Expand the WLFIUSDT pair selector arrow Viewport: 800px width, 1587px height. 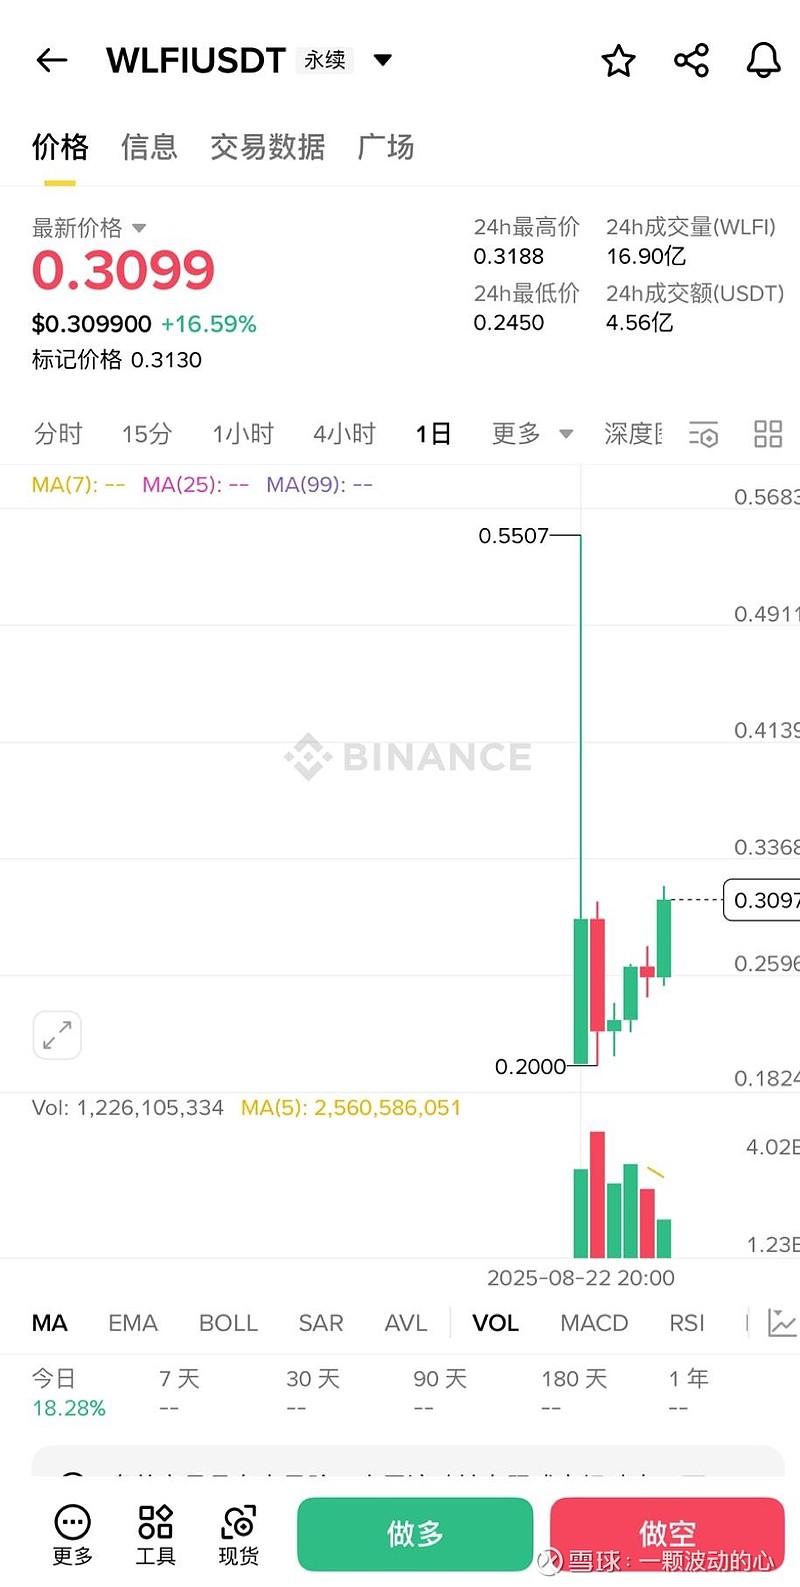point(382,60)
